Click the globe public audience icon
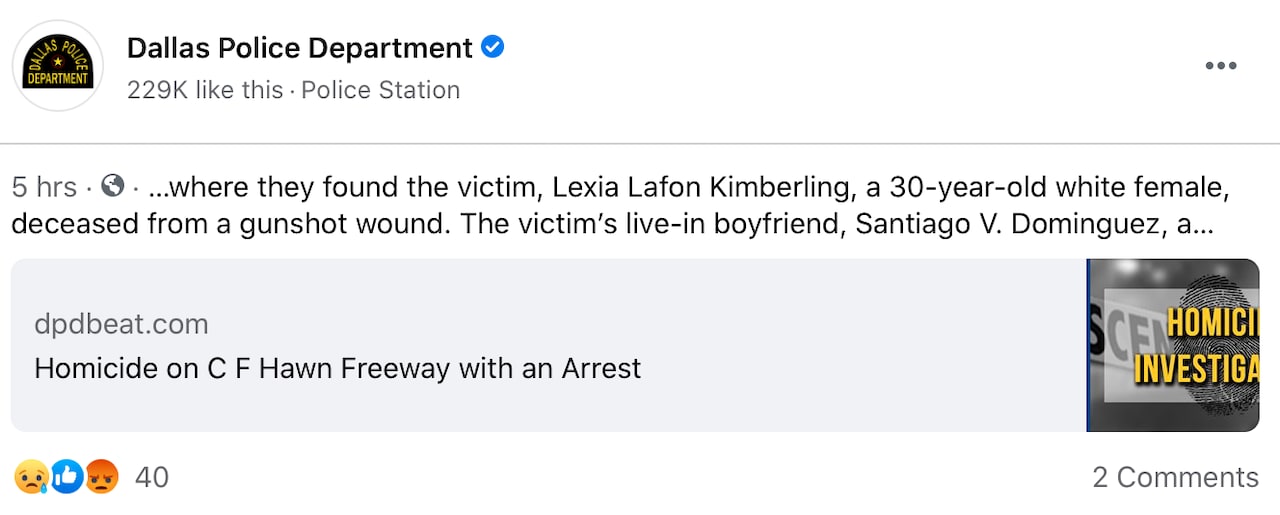This screenshot has height=515, width=1280. [113, 186]
